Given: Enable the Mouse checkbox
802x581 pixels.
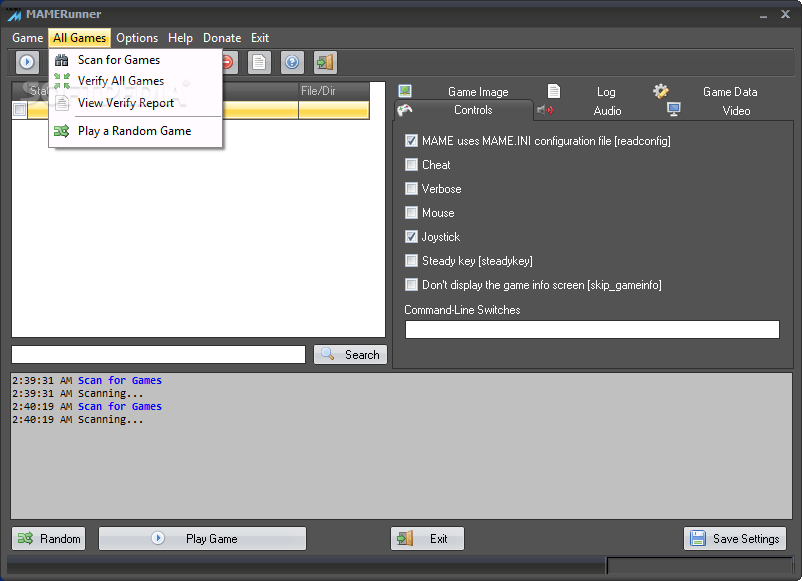Looking at the screenshot, I should click(411, 213).
